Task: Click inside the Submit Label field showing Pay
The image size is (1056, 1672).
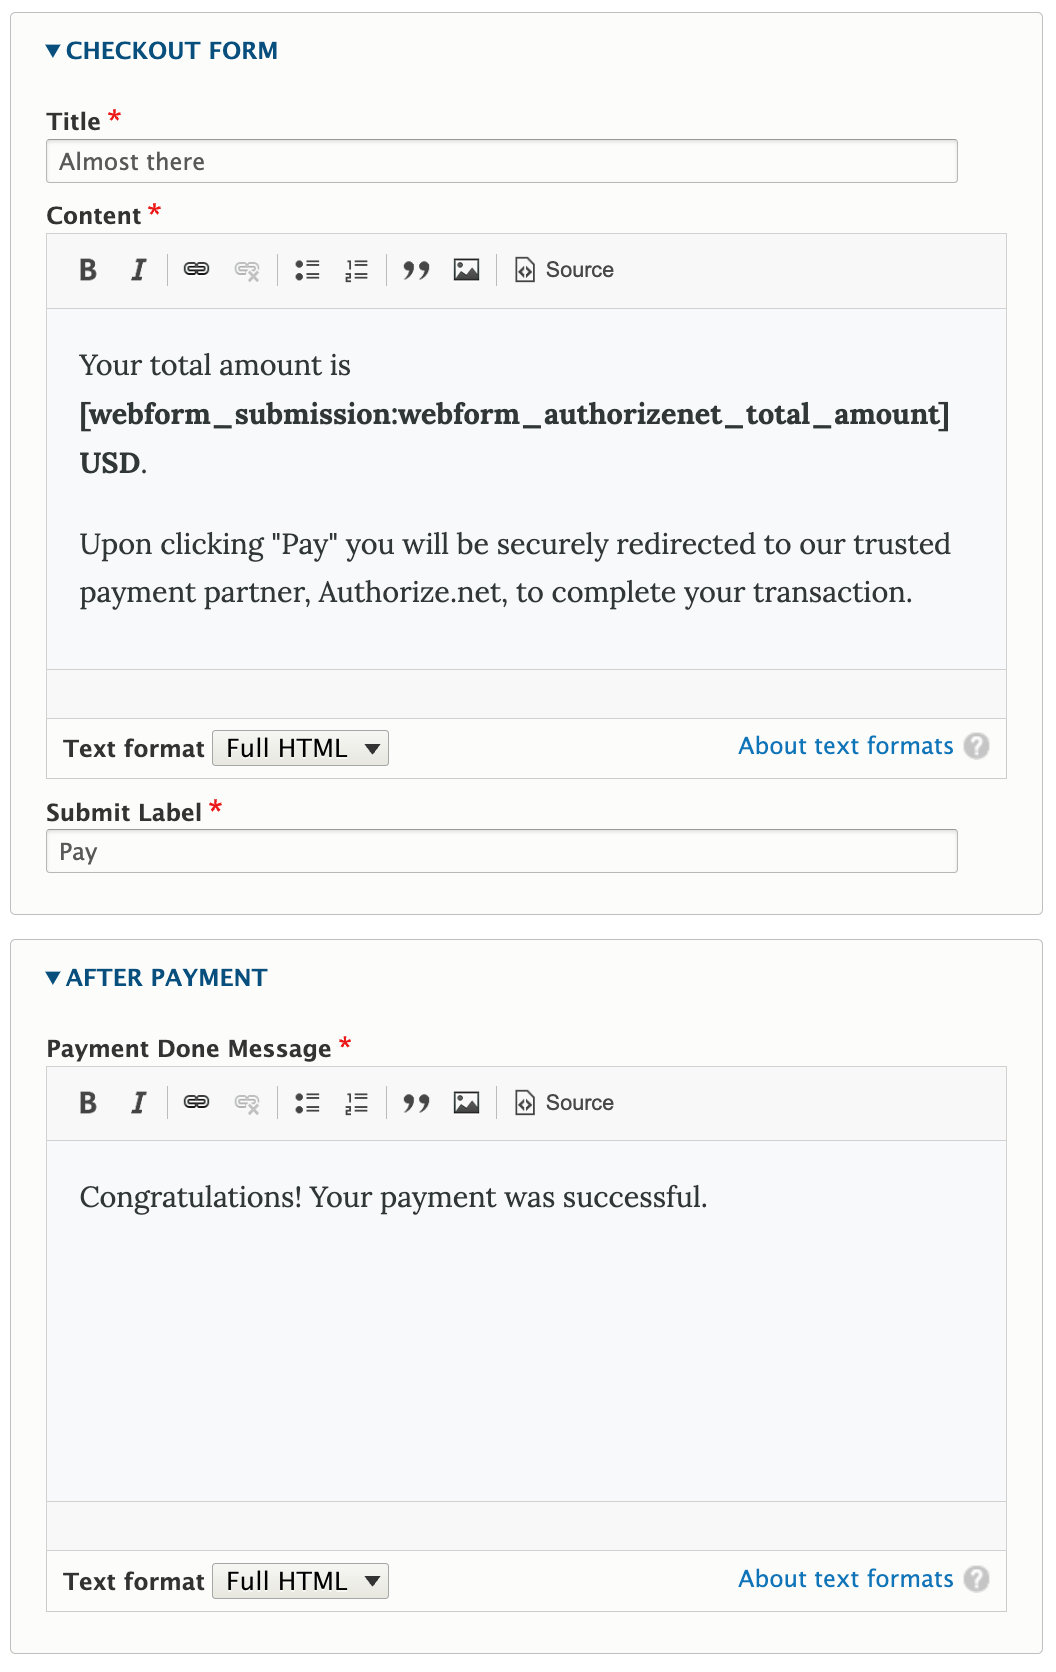Action: pos(500,851)
